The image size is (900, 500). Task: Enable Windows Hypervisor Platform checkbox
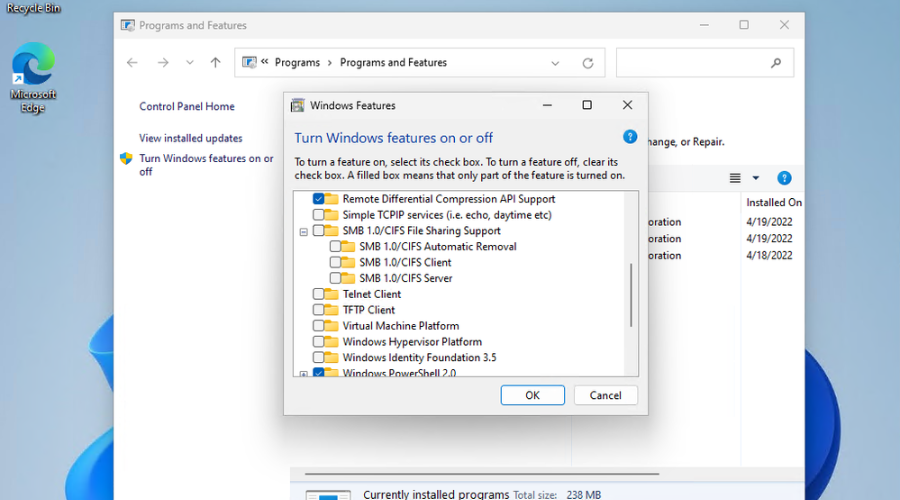click(319, 342)
